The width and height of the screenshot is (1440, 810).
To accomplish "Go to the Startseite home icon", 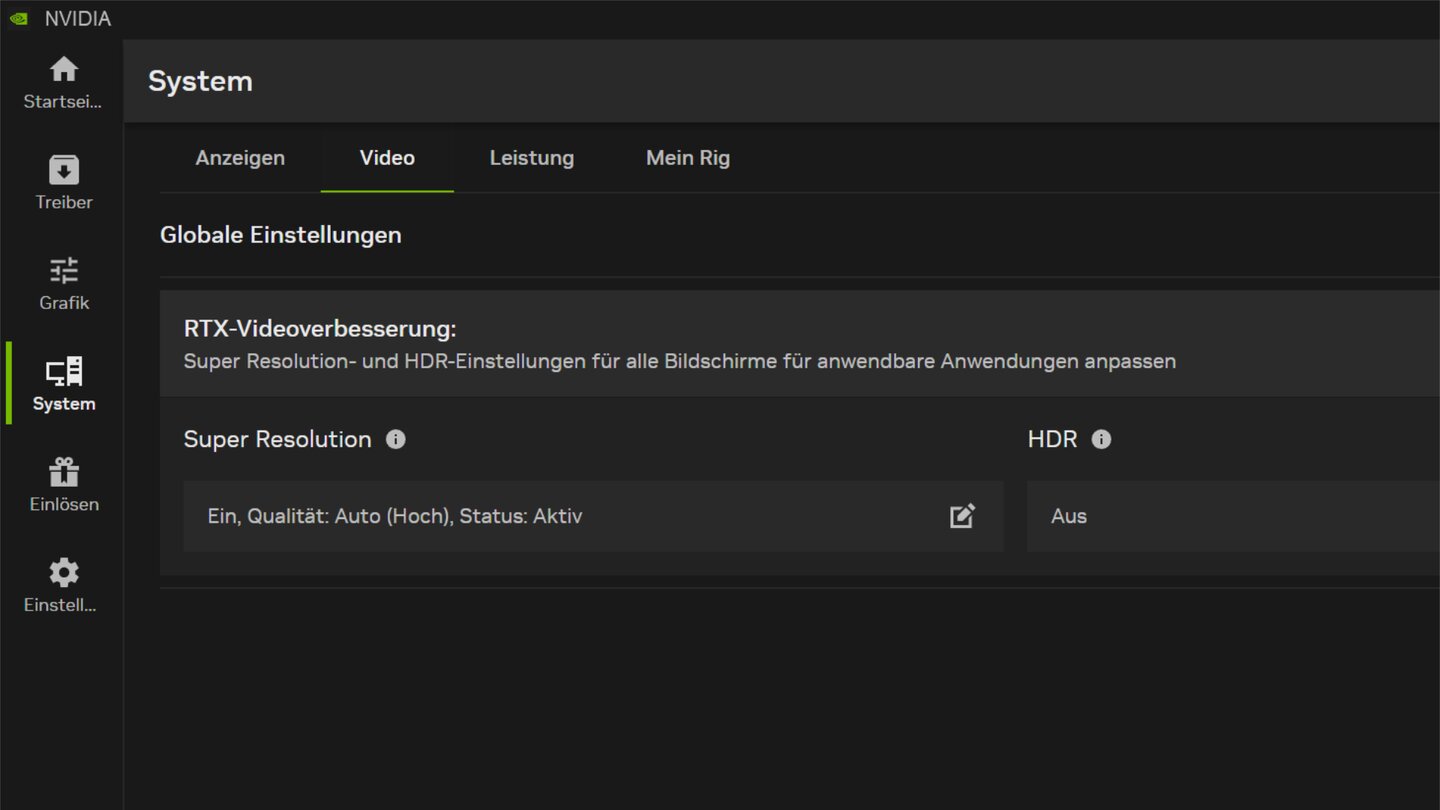I will click(x=64, y=69).
